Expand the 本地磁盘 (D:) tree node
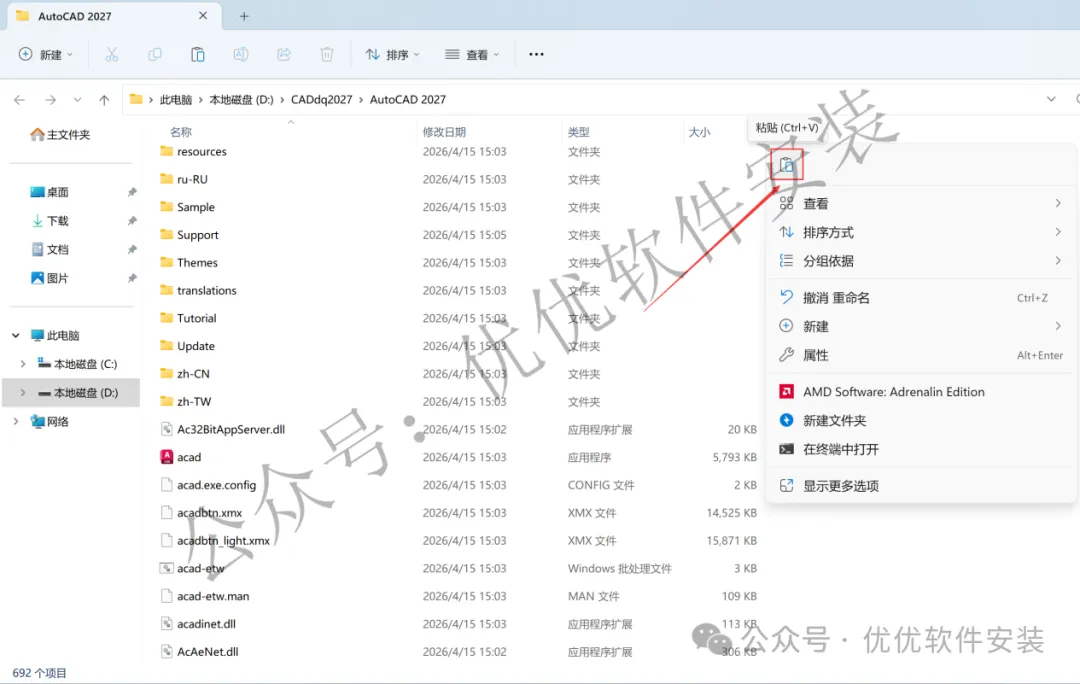The height and width of the screenshot is (684, 1080). [23, 393]
